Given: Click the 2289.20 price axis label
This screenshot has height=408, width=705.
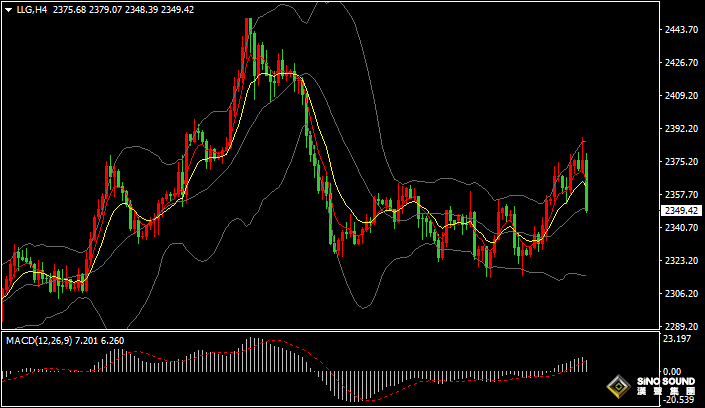Looking at the screenshot, I should pos(681,327).
